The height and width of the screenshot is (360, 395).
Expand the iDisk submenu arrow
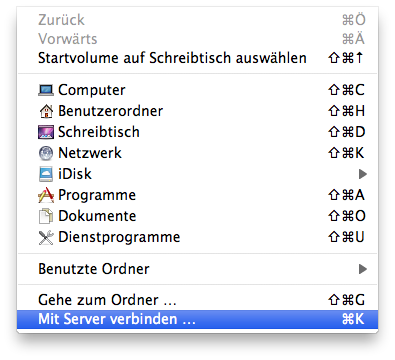pyautogui.click(x=363, y=174)
